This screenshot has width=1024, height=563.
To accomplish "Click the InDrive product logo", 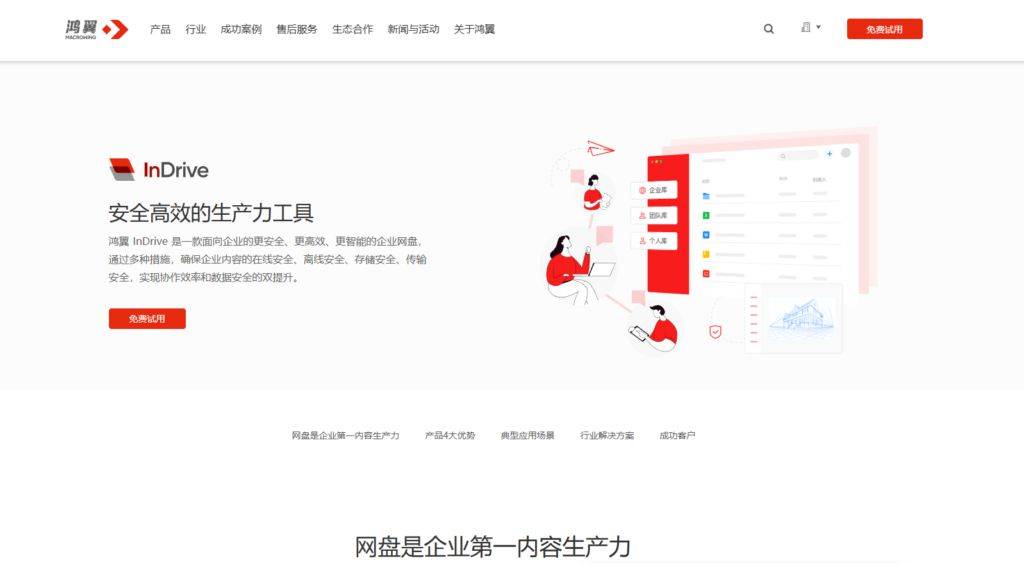I will (x=159, y=170).
